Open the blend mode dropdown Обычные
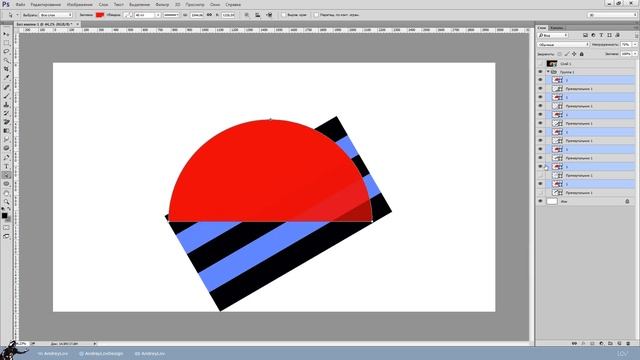640x360 pixels. coord(563,44)
